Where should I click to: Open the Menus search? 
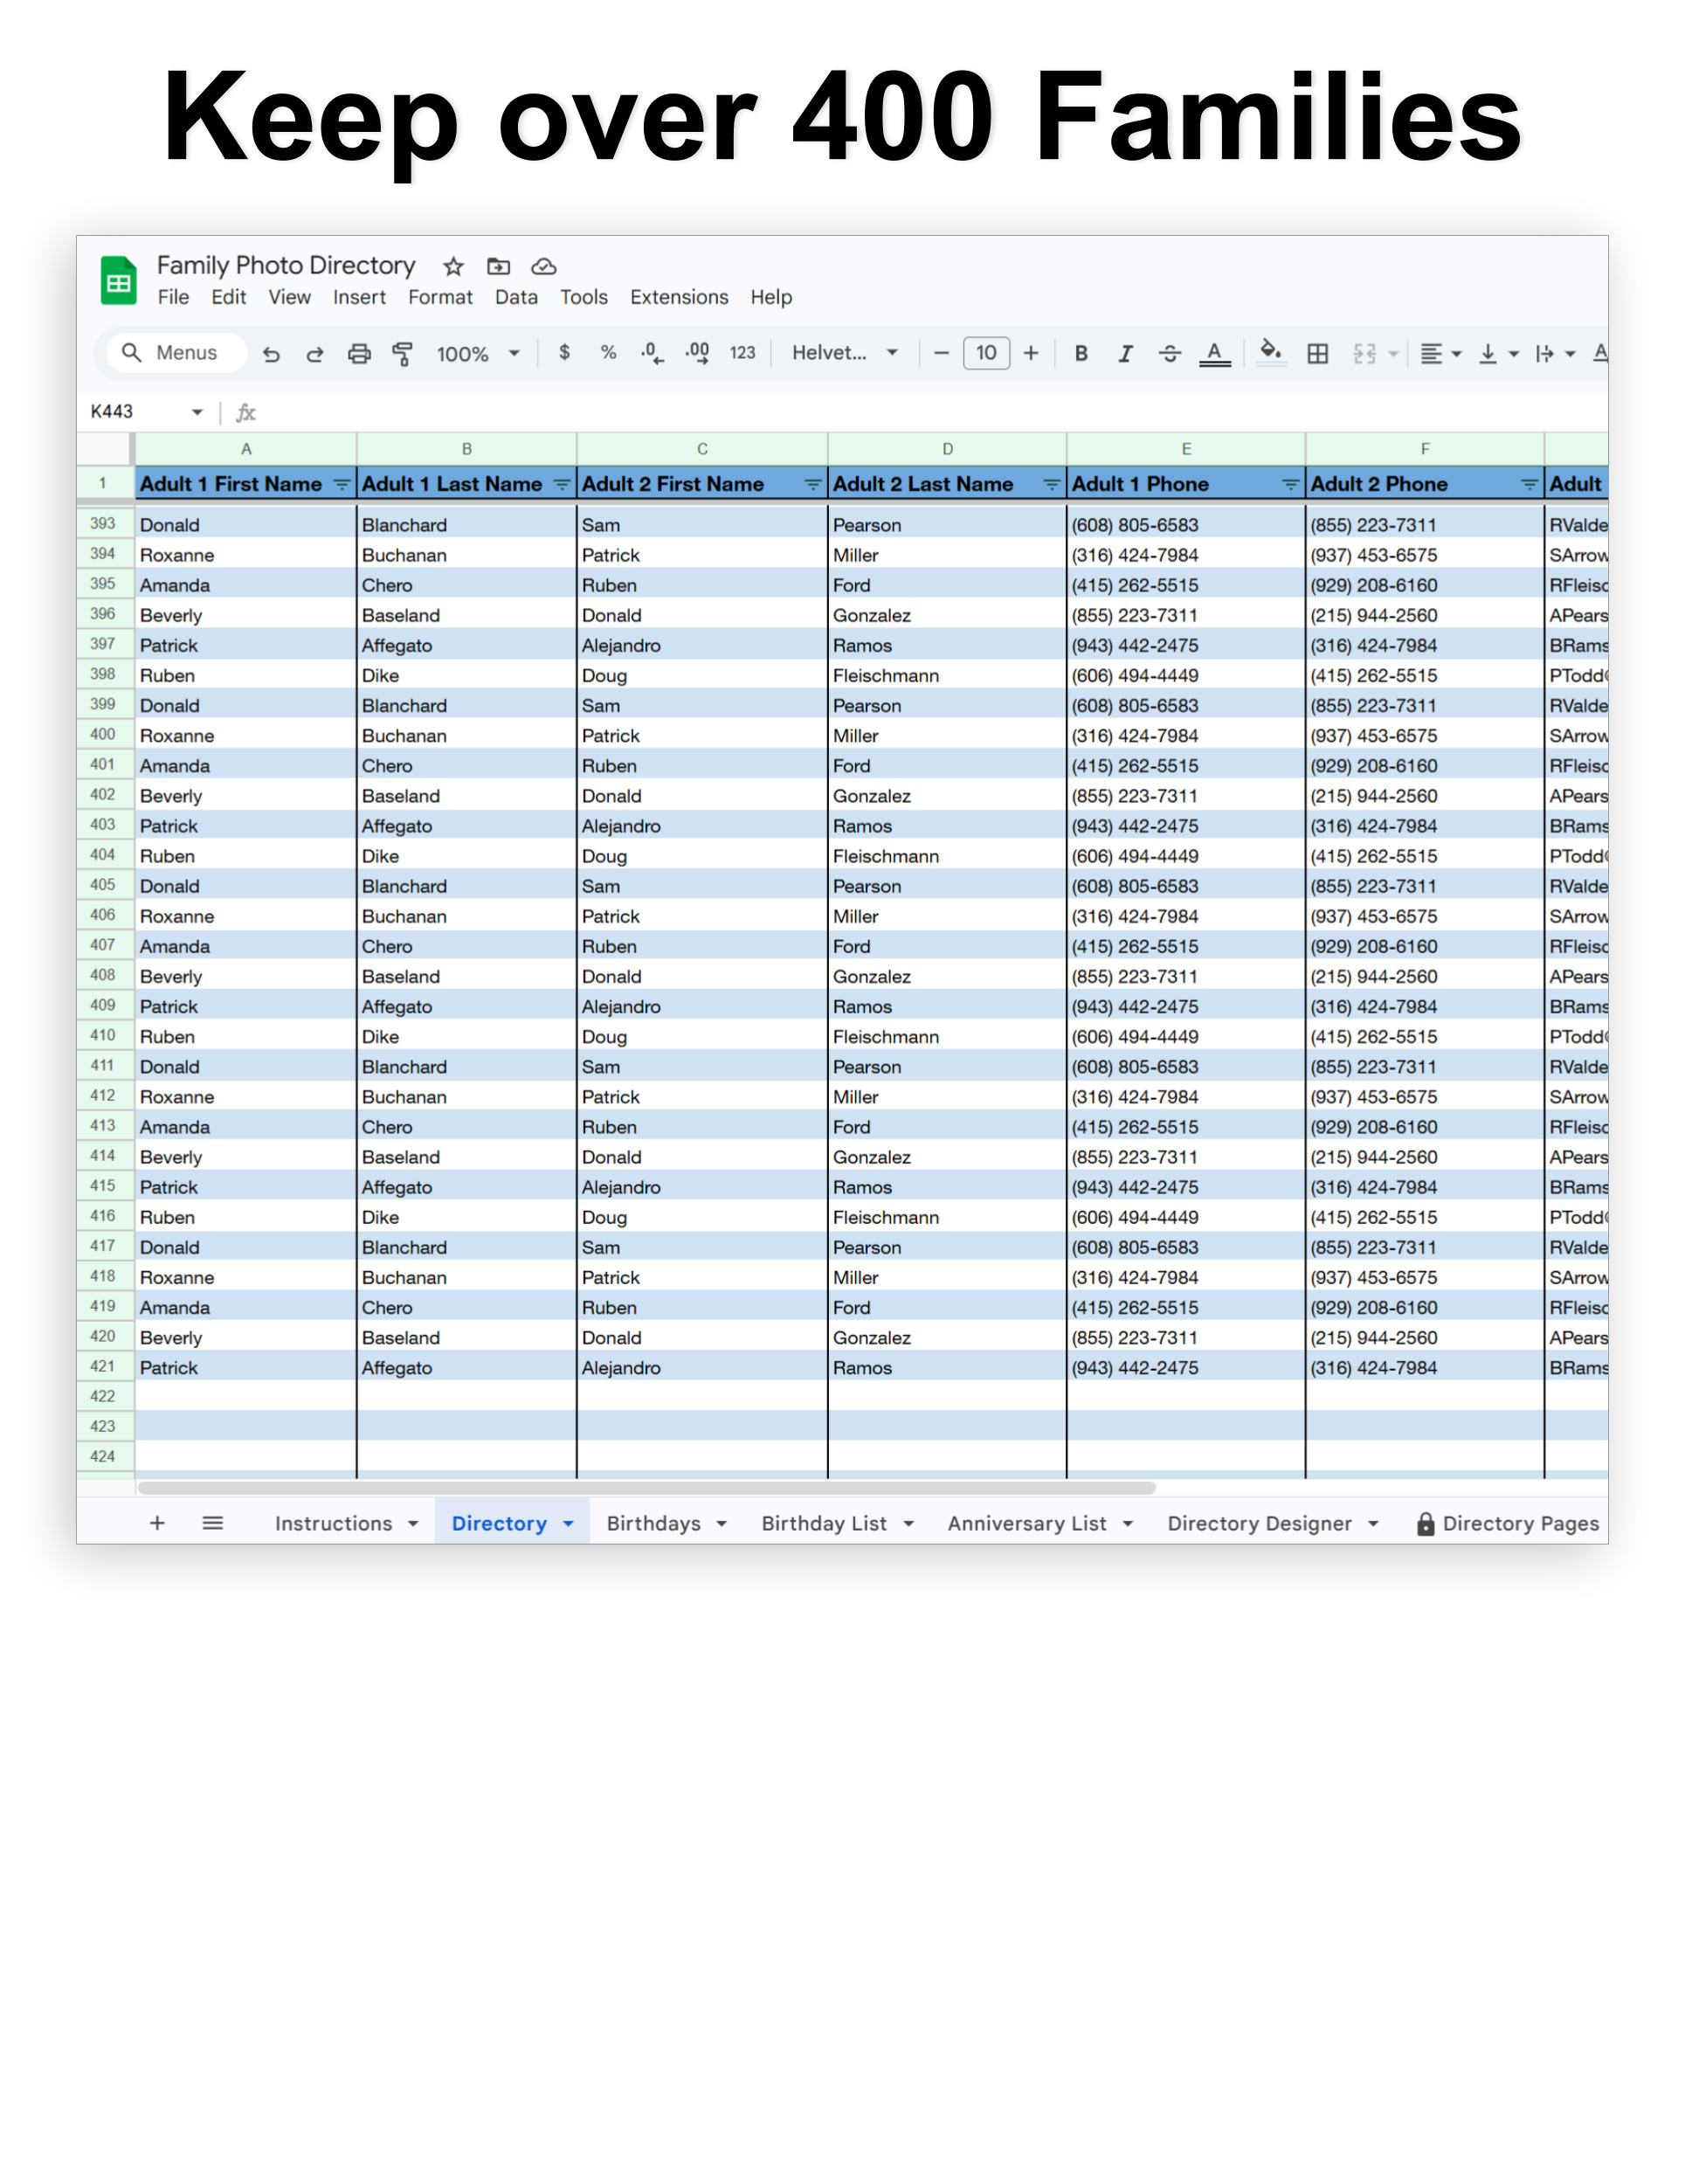click(x=174, y=353)
